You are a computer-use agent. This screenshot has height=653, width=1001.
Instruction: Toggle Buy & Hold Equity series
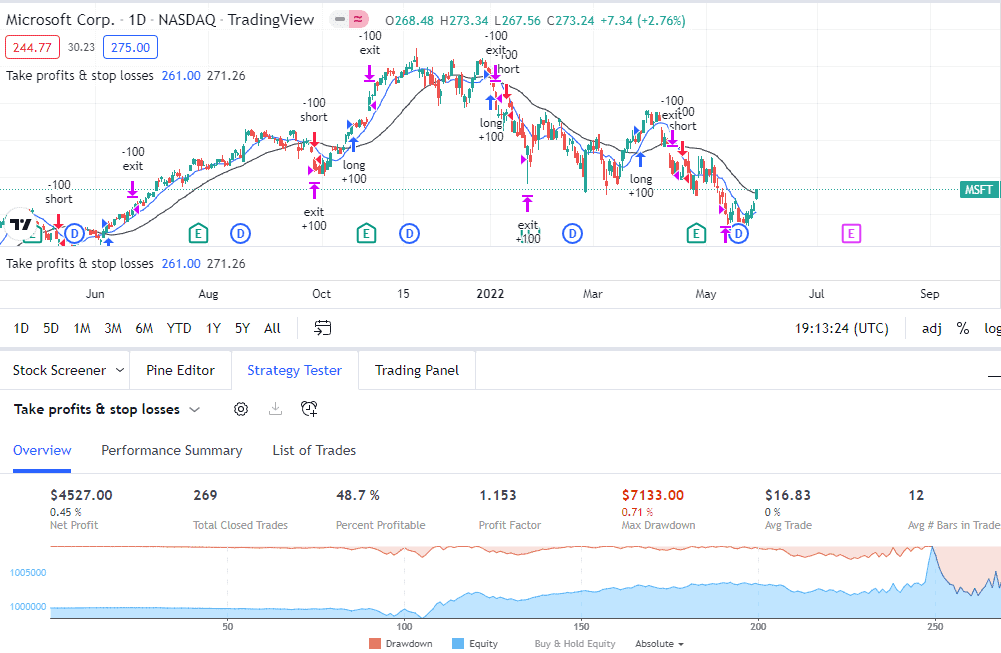[575, 643]
